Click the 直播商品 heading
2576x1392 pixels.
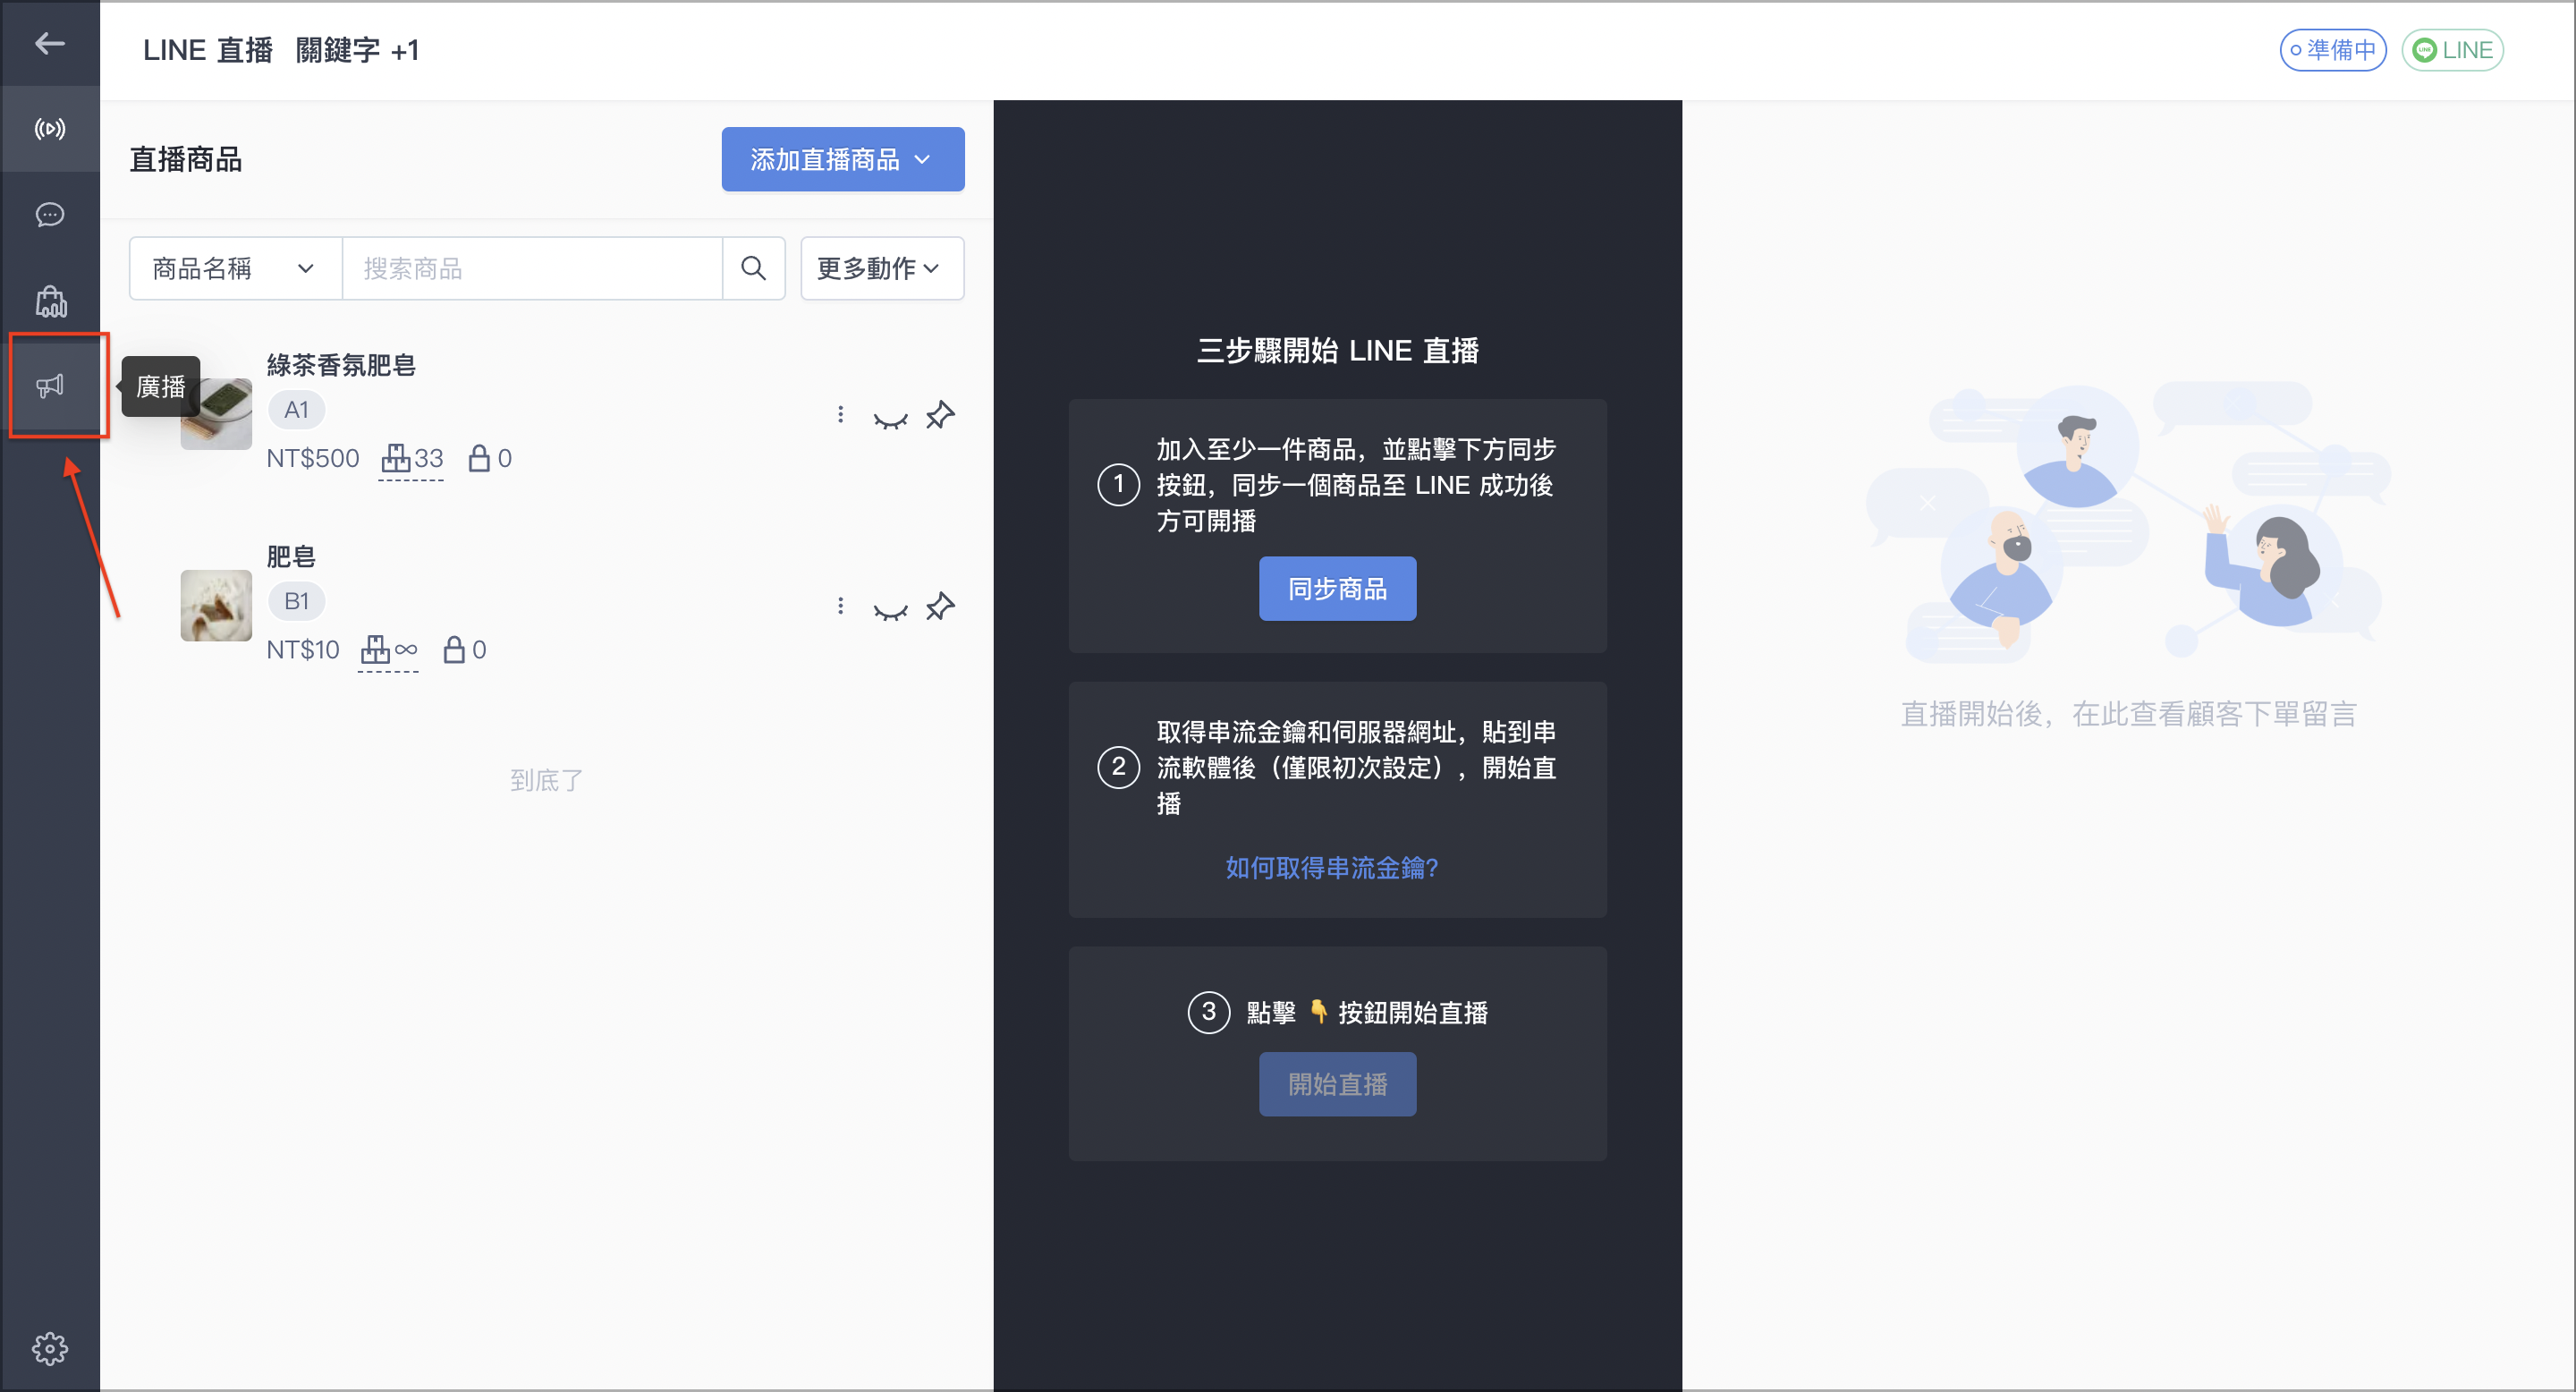(186, 159)
